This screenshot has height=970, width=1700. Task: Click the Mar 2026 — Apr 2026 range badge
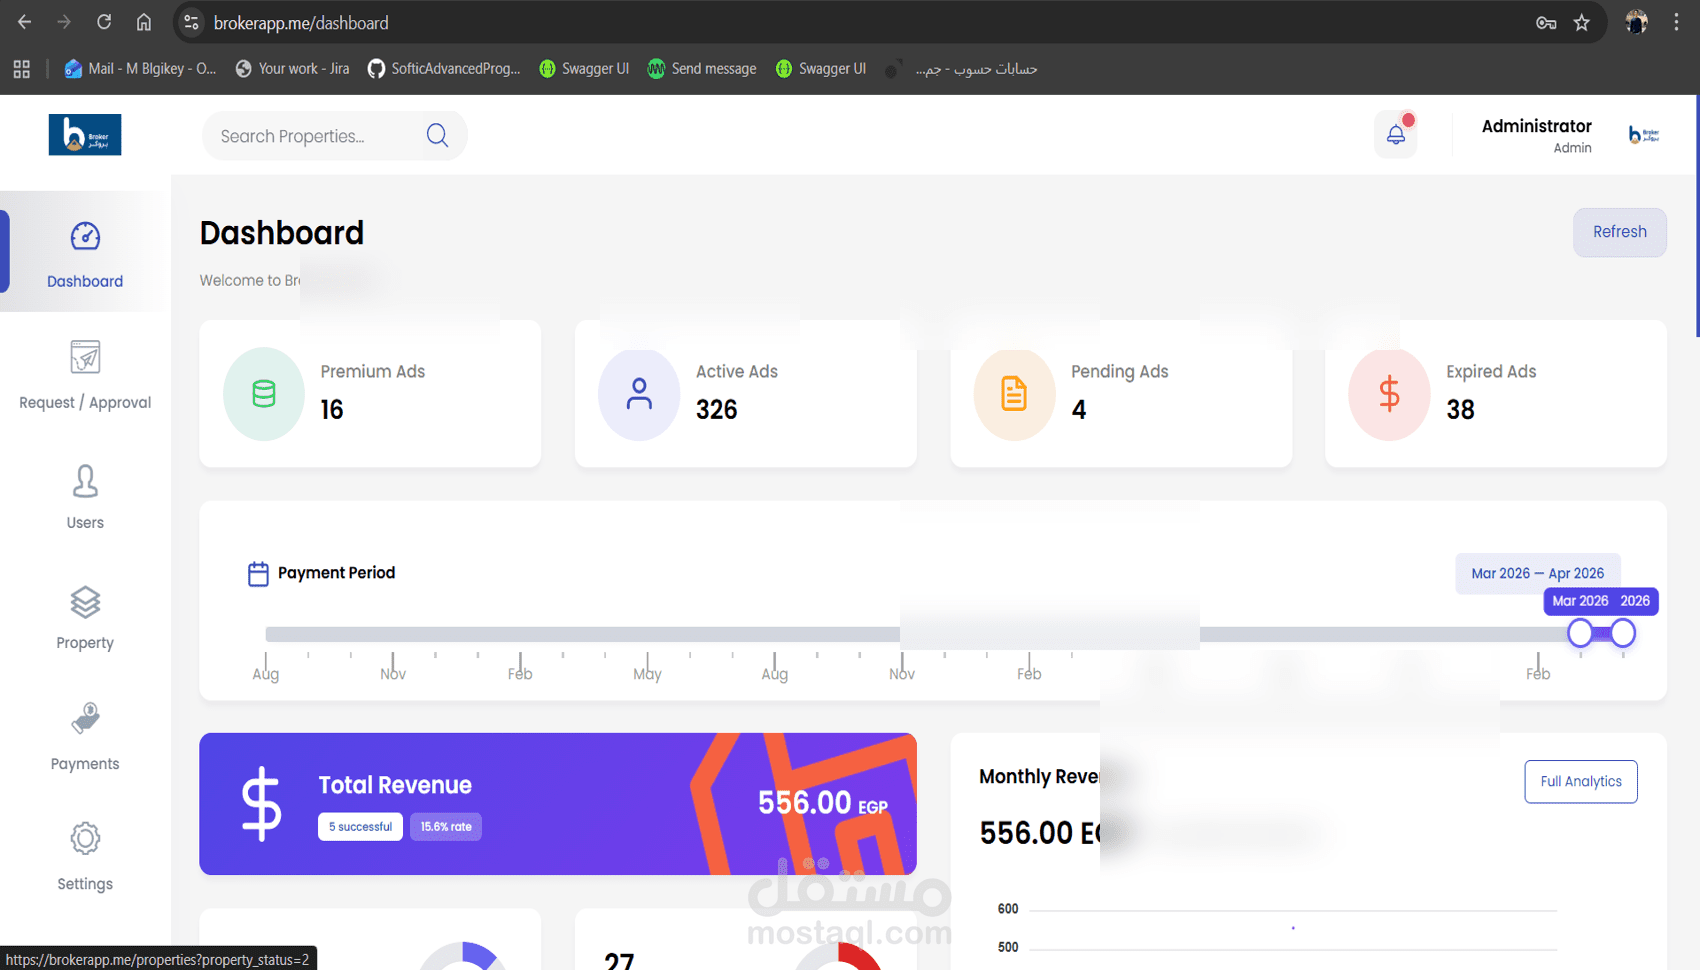click(1537, 574)
